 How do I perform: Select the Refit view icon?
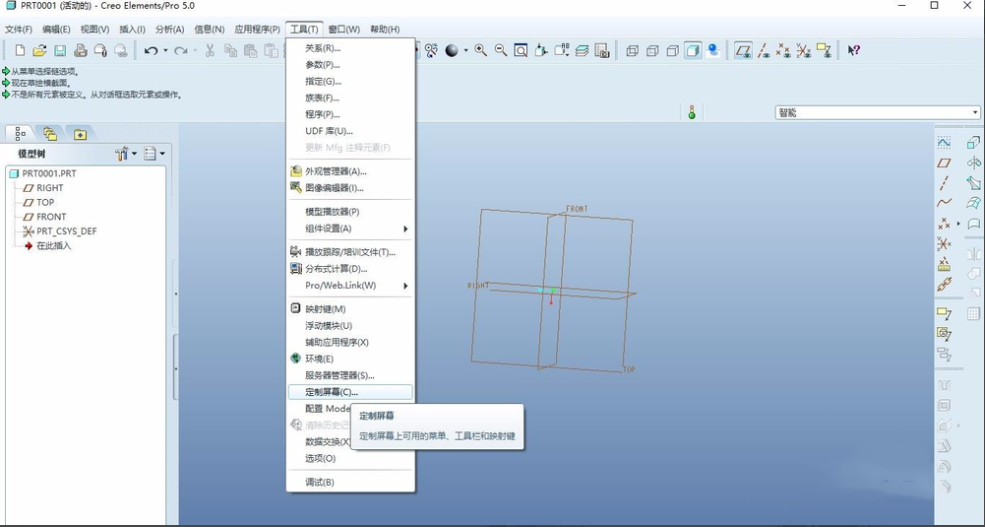(521, 50)
